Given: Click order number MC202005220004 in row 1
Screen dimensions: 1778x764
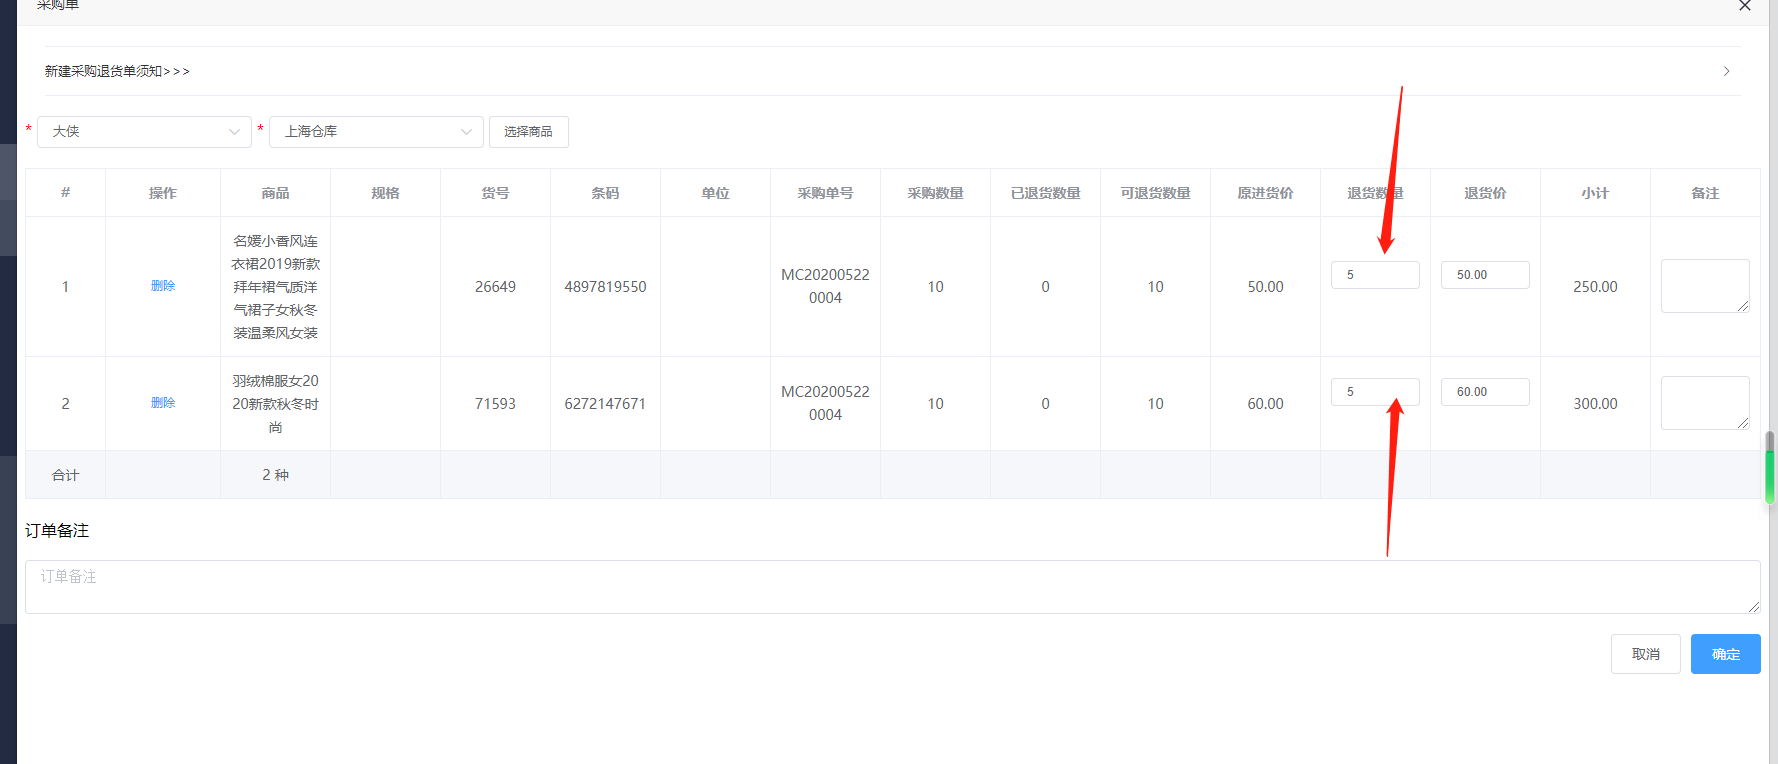Looking at the screenshot, I should [x=825, y=286].
